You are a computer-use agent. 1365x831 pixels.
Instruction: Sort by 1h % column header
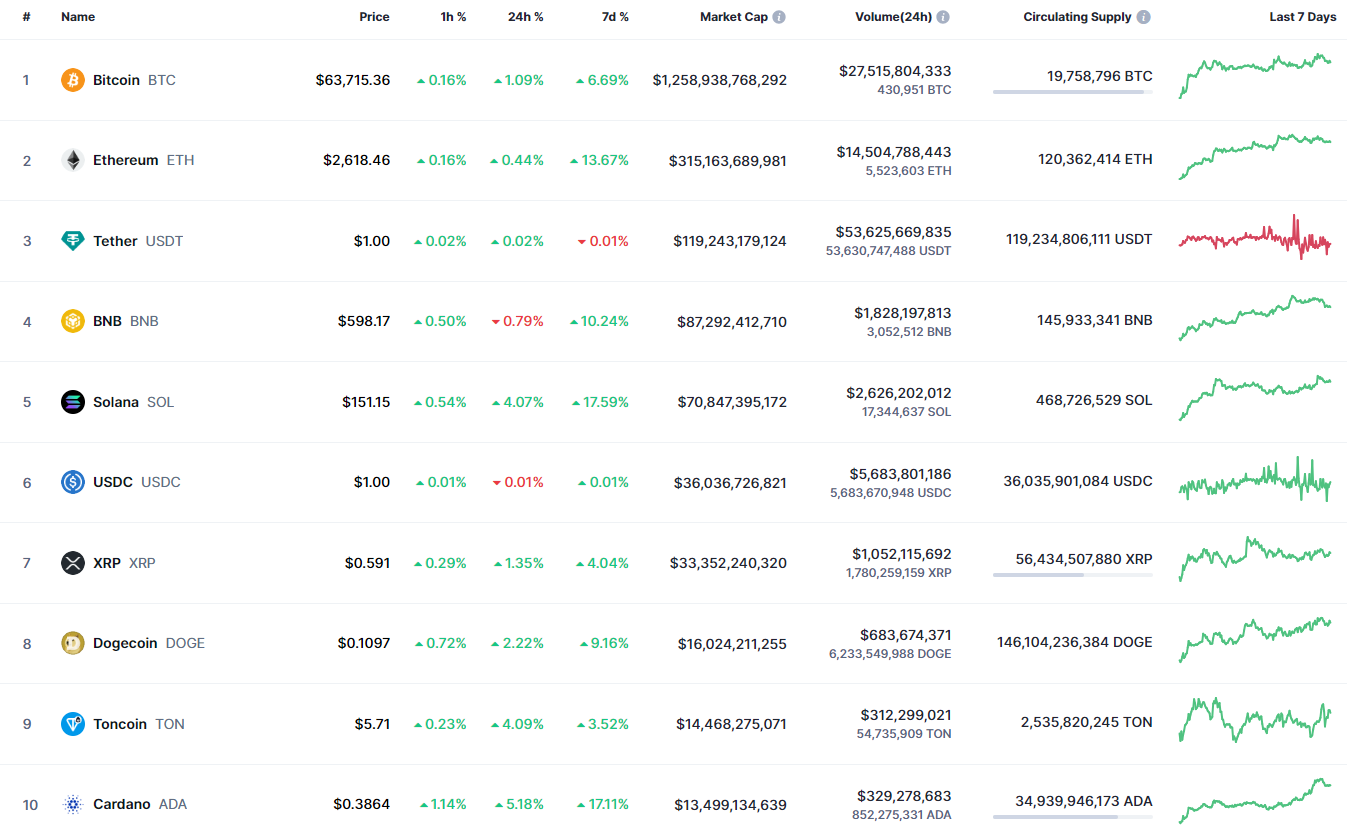click(x=453, y=17)
